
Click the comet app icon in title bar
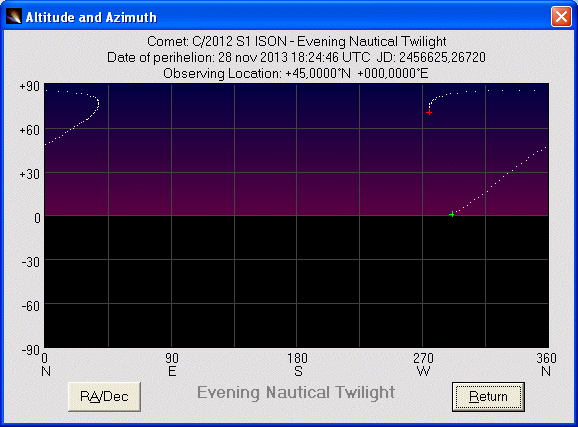tap(14, 17)
